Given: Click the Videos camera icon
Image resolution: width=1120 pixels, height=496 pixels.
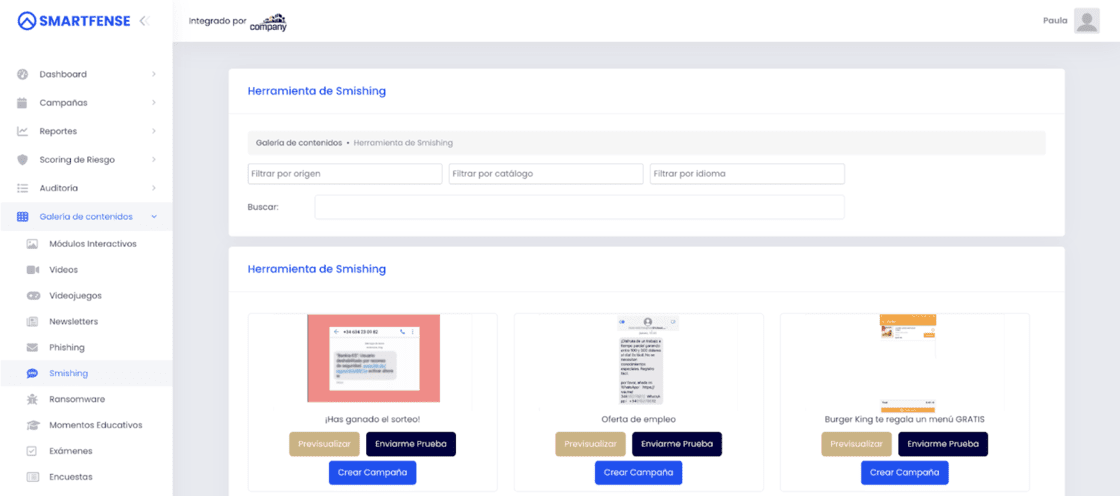Looking at the screenshot, I should point(32,269).
